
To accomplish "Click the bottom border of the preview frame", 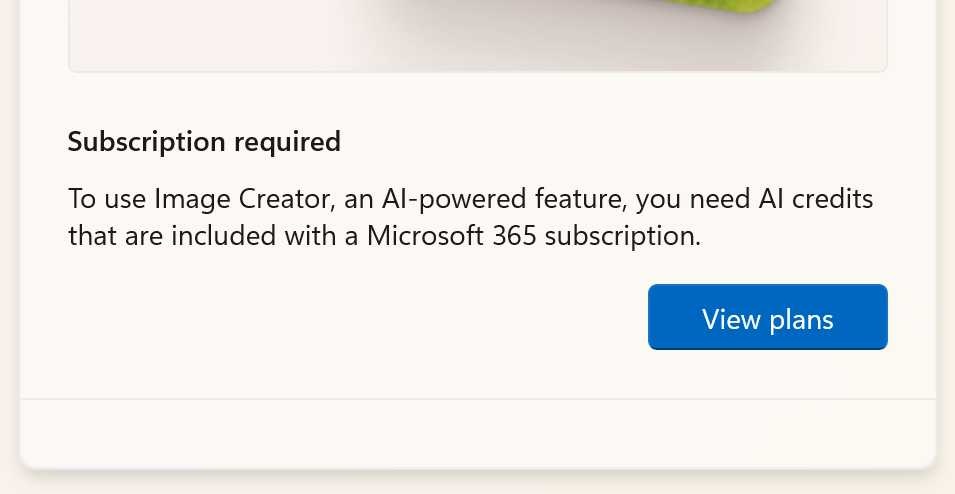I will click(x=477, y=71).
